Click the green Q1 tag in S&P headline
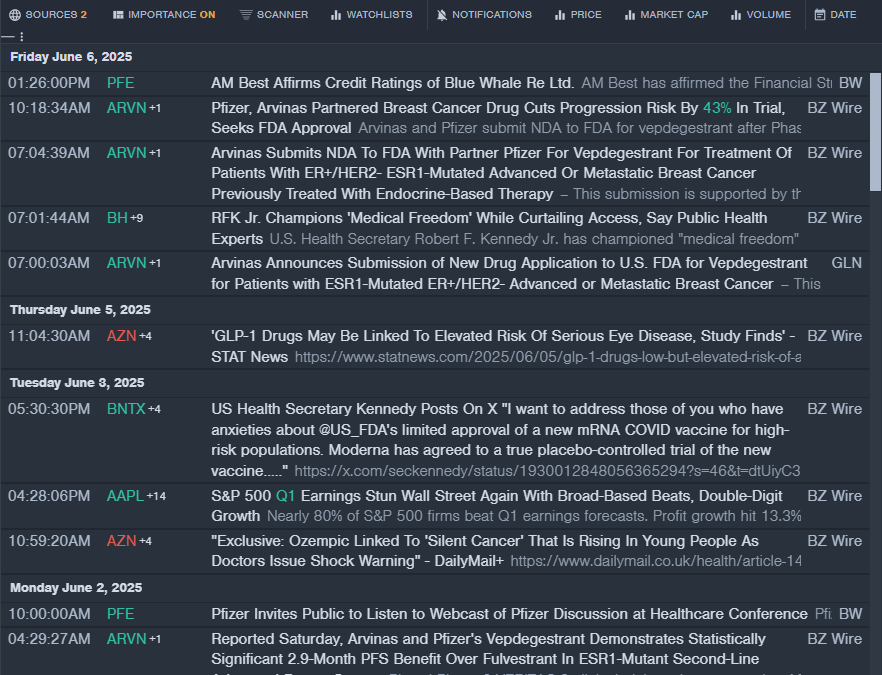The width and height of the screenshot is (882, 675). [285, 496]
